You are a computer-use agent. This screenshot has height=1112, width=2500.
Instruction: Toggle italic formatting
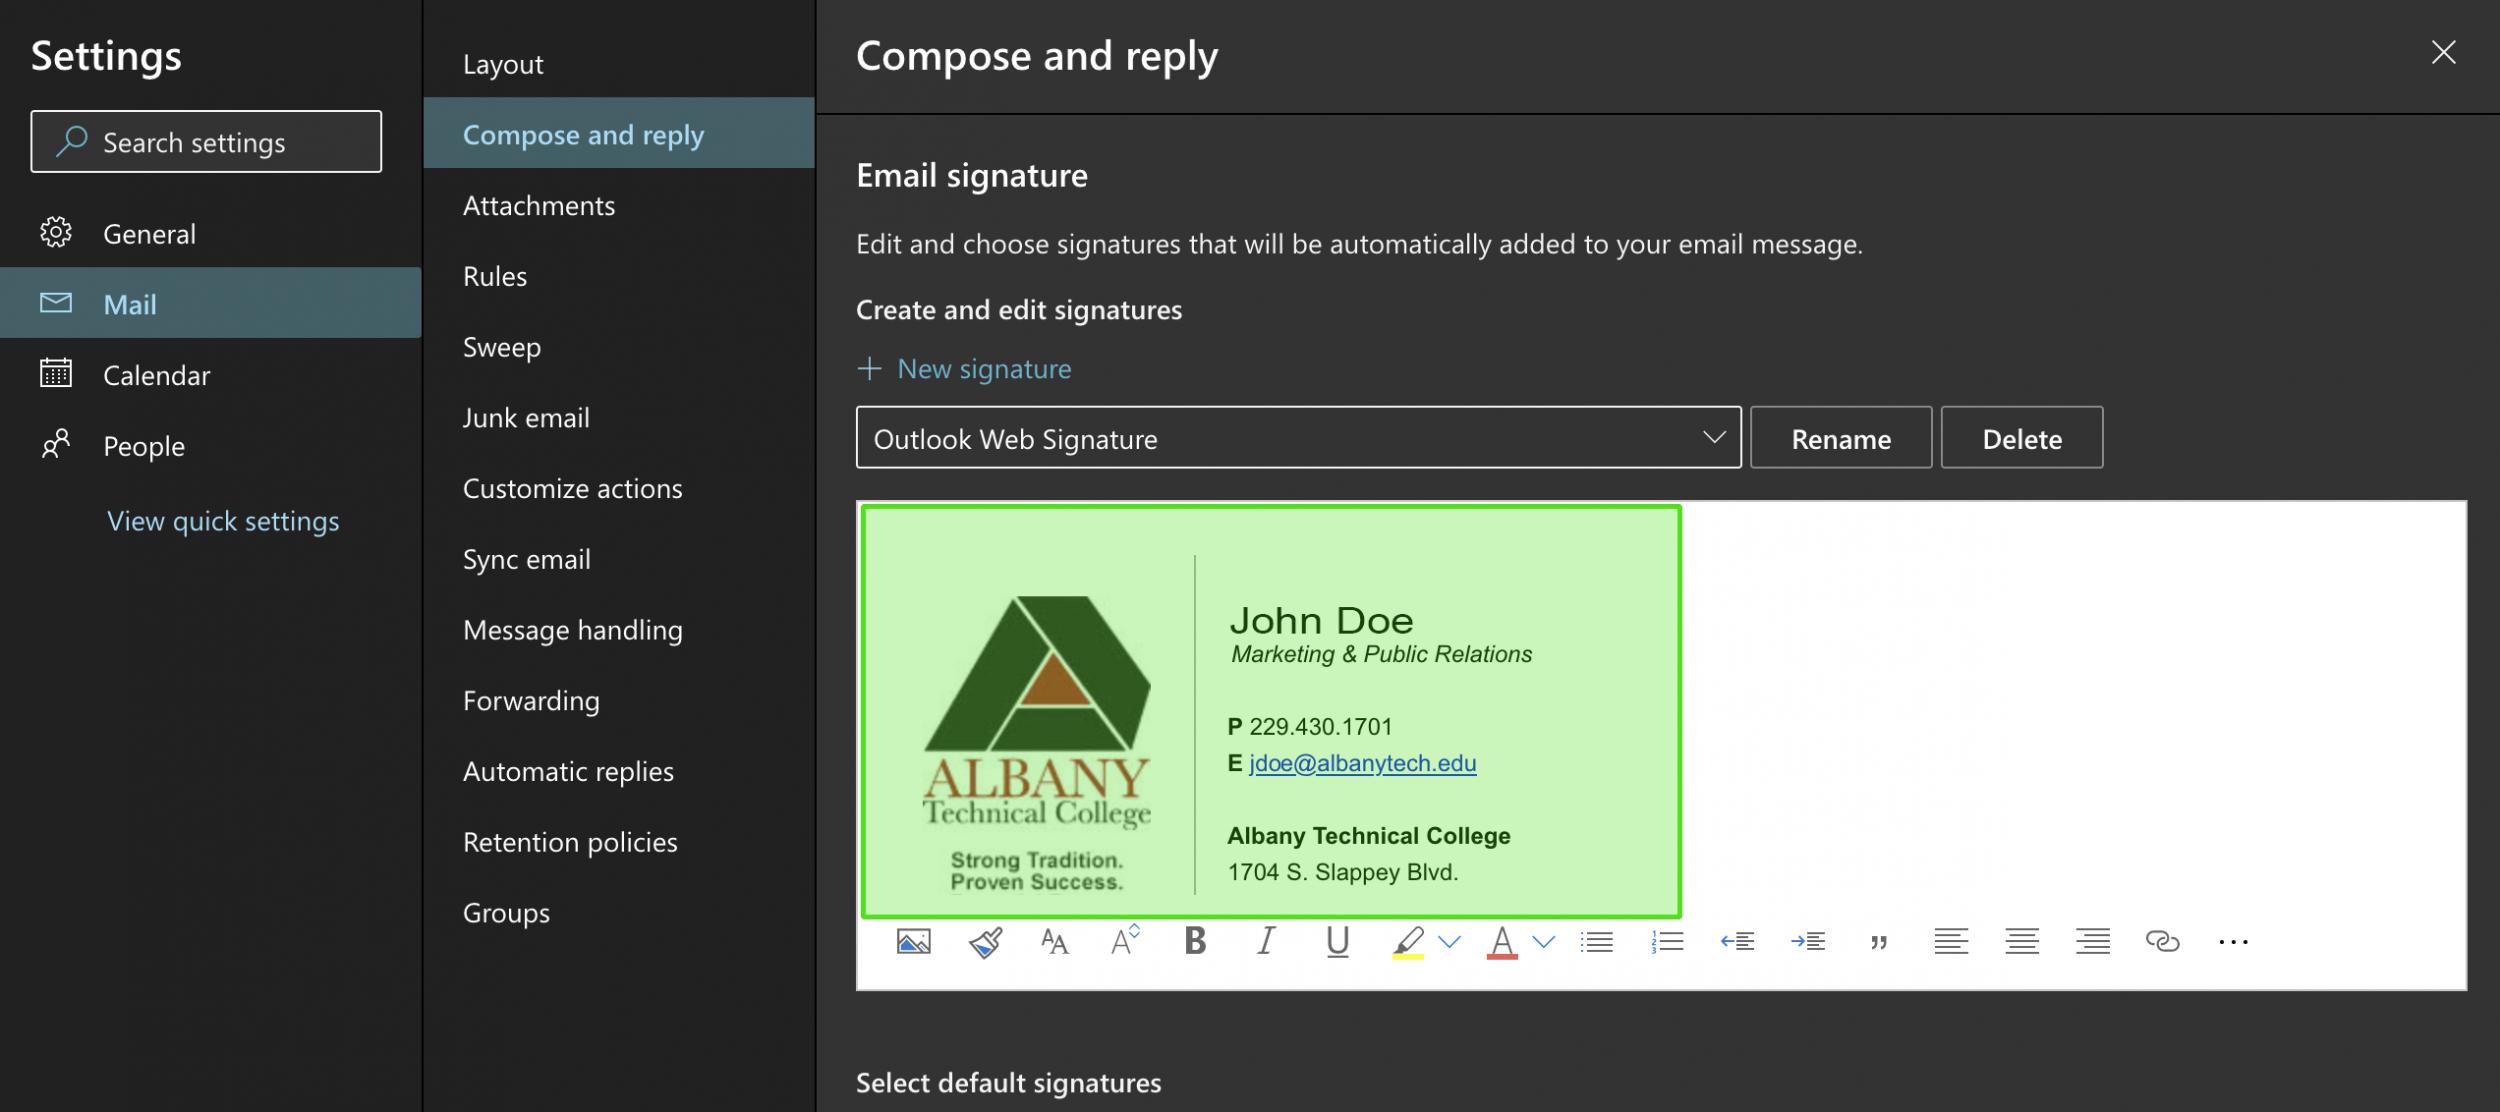[x=1265, y=940]
